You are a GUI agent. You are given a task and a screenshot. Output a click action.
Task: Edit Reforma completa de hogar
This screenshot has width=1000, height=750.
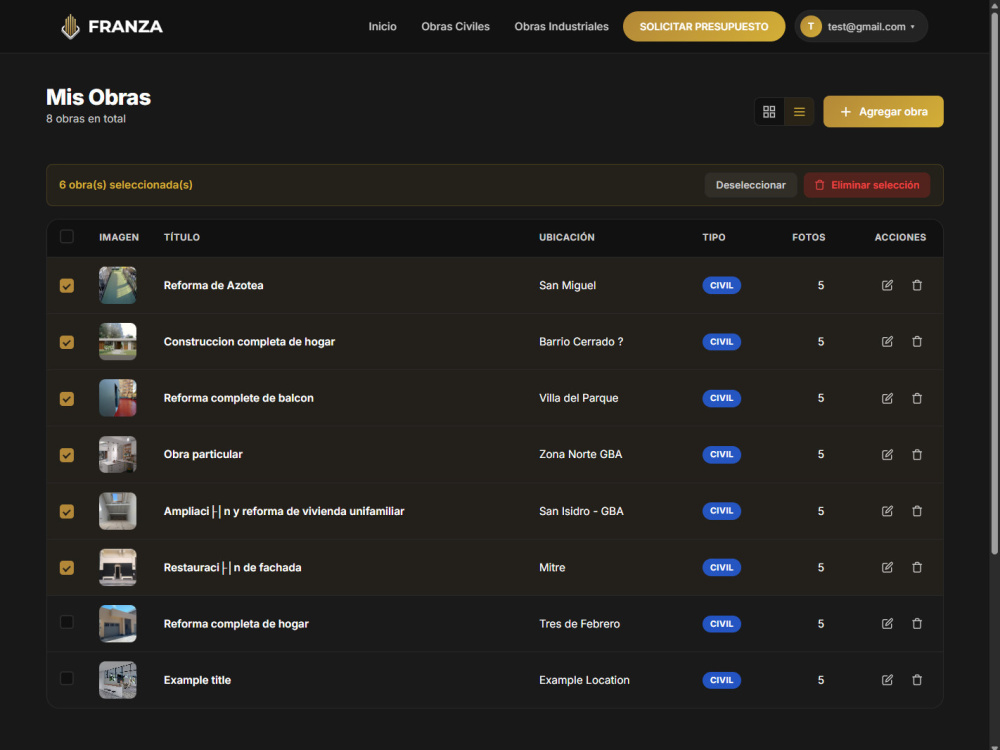pos(887,624)
